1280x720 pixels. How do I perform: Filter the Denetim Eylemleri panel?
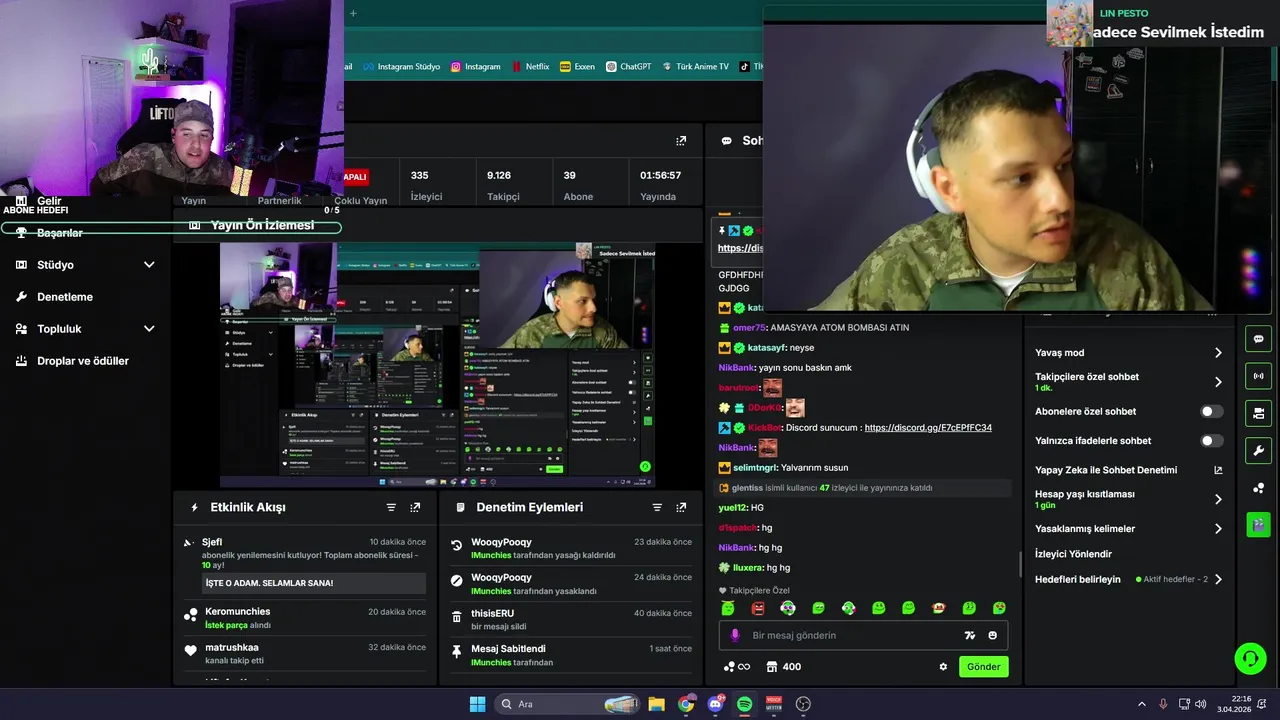coord(657,508)
